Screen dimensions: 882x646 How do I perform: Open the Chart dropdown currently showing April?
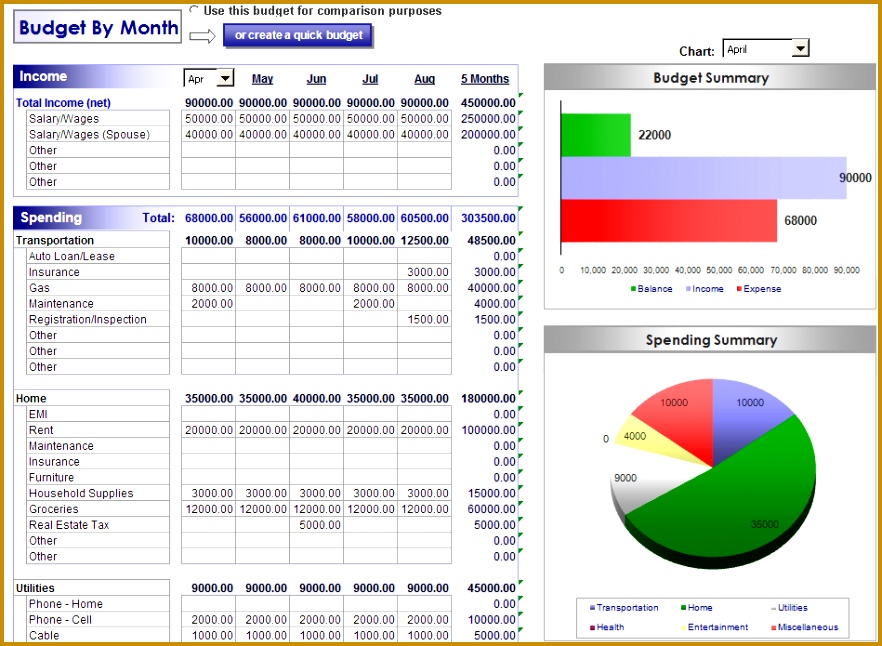(798, 47)
